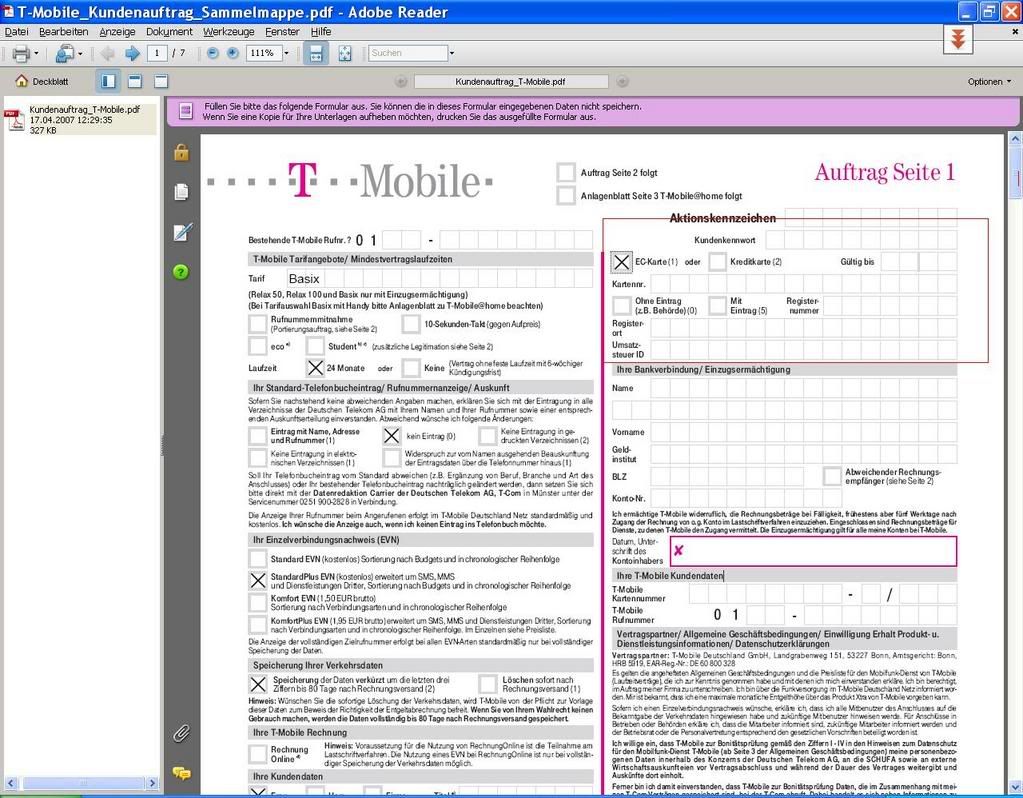Open the Bearbeiten menu
This screenshot has width=1023, height=798.
coord(63,31)
